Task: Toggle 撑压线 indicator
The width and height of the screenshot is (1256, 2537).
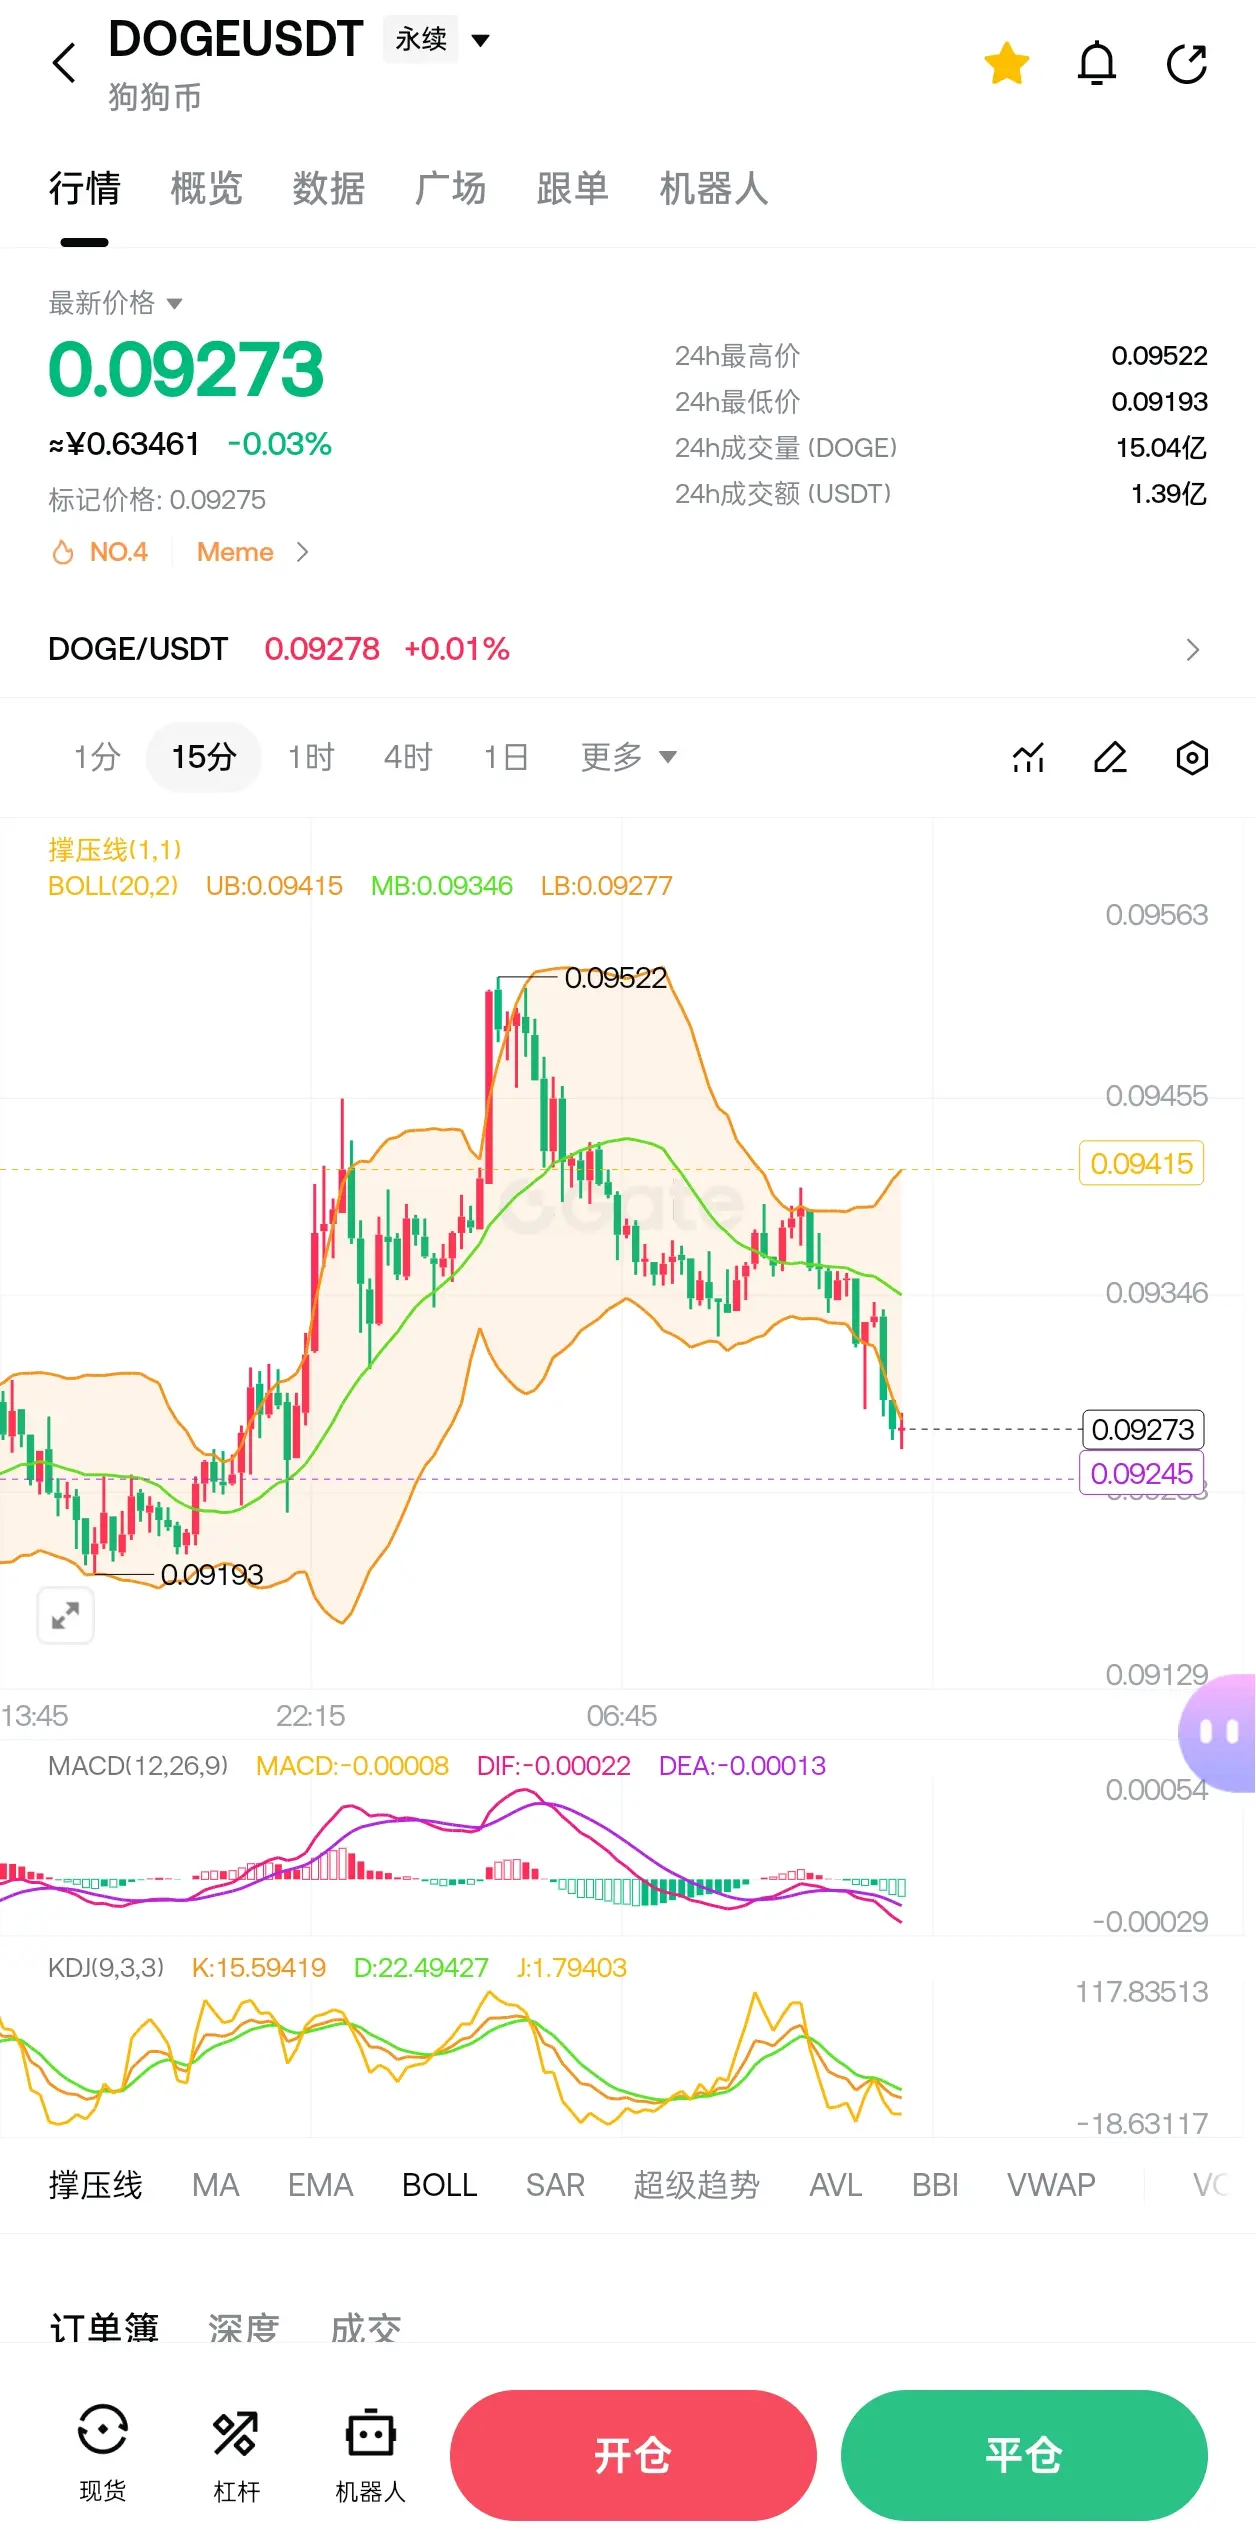Action: tap(95, 2185)
